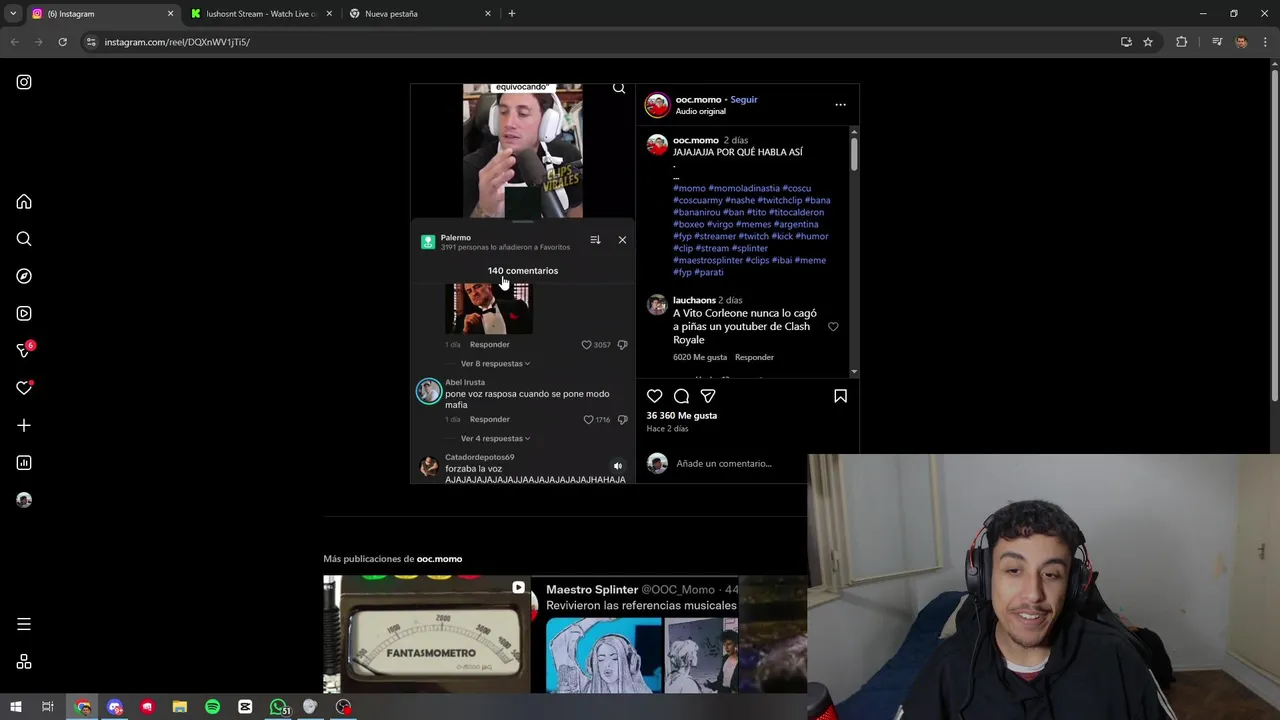Share the reel with the paper plane icon
The height and width of the screenshot is (720, 1280).
(708, 396)
